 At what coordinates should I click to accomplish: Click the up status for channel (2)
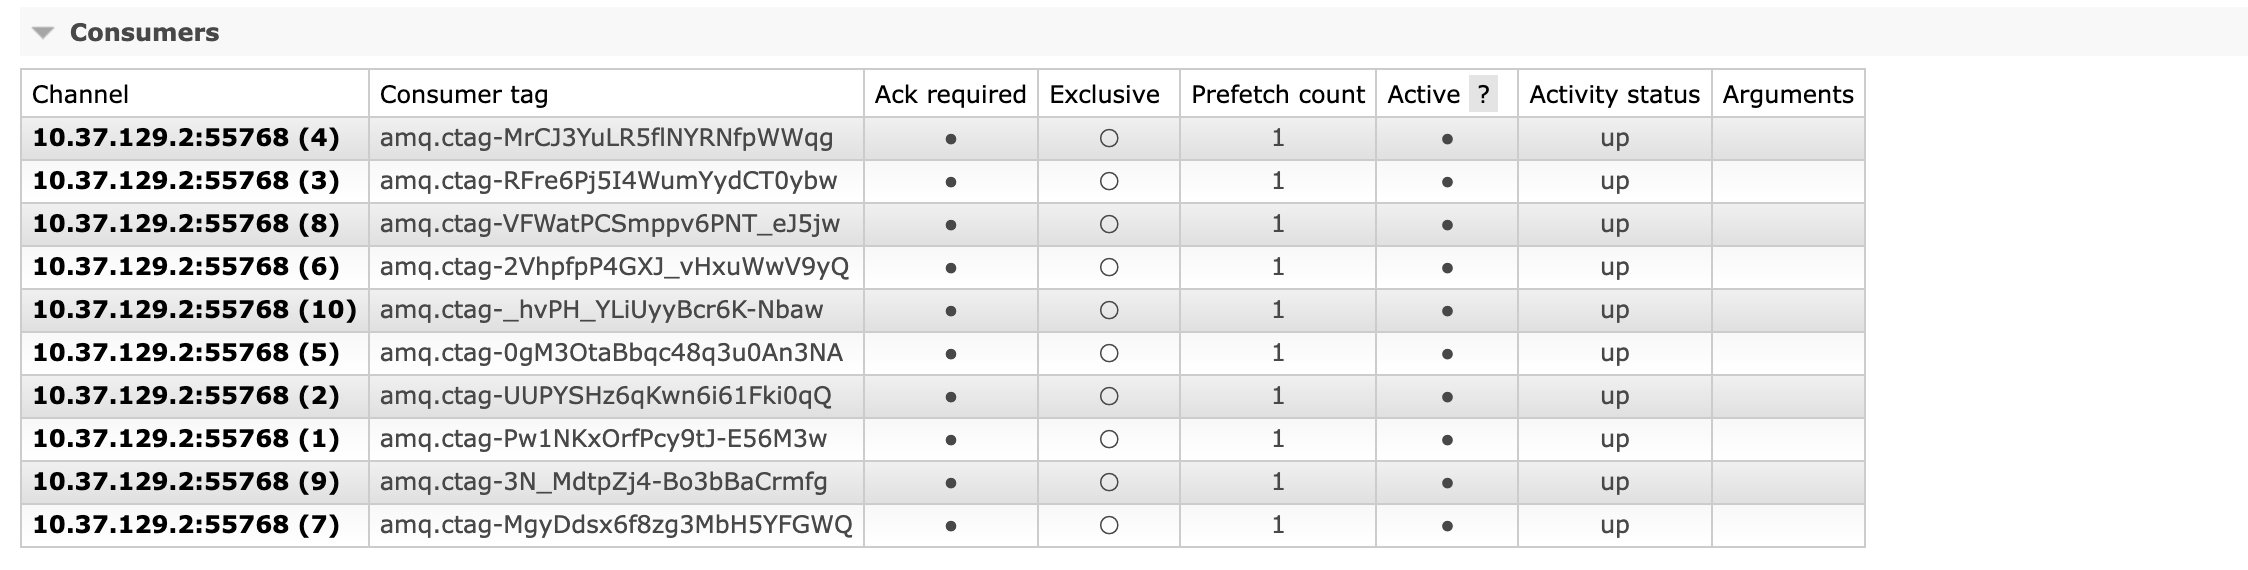1614,396
